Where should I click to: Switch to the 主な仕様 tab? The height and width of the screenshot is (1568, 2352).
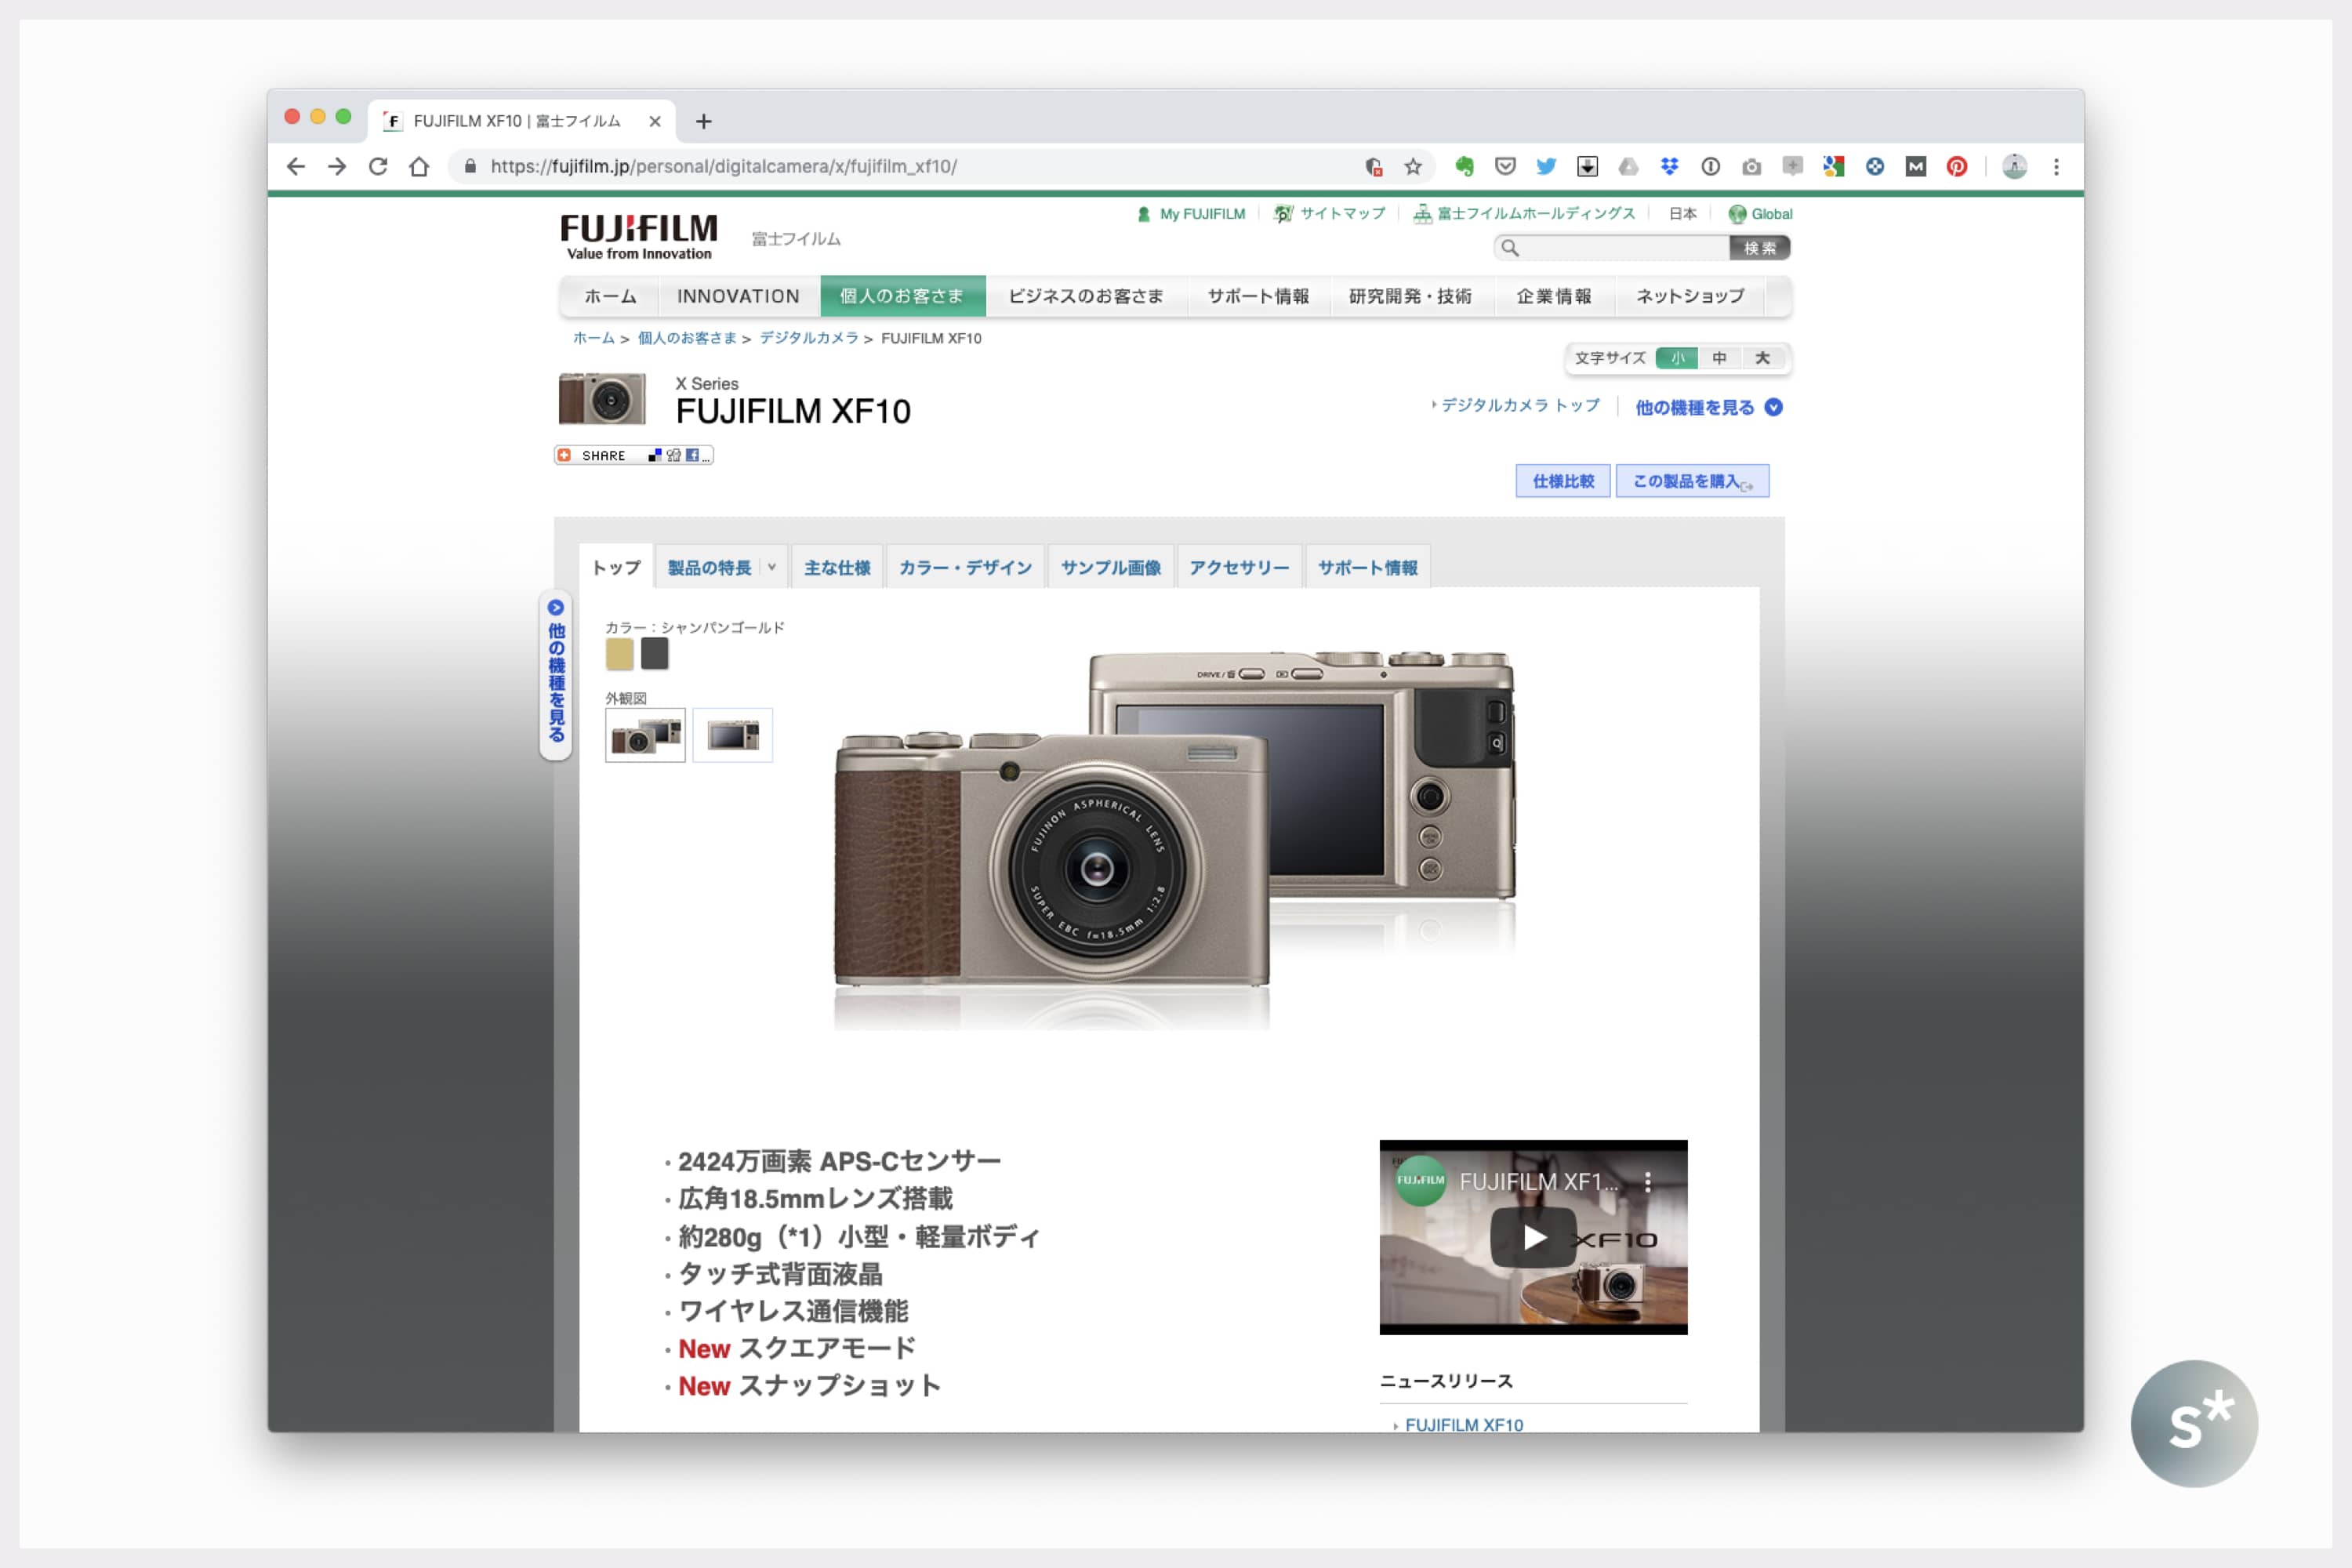837,567
